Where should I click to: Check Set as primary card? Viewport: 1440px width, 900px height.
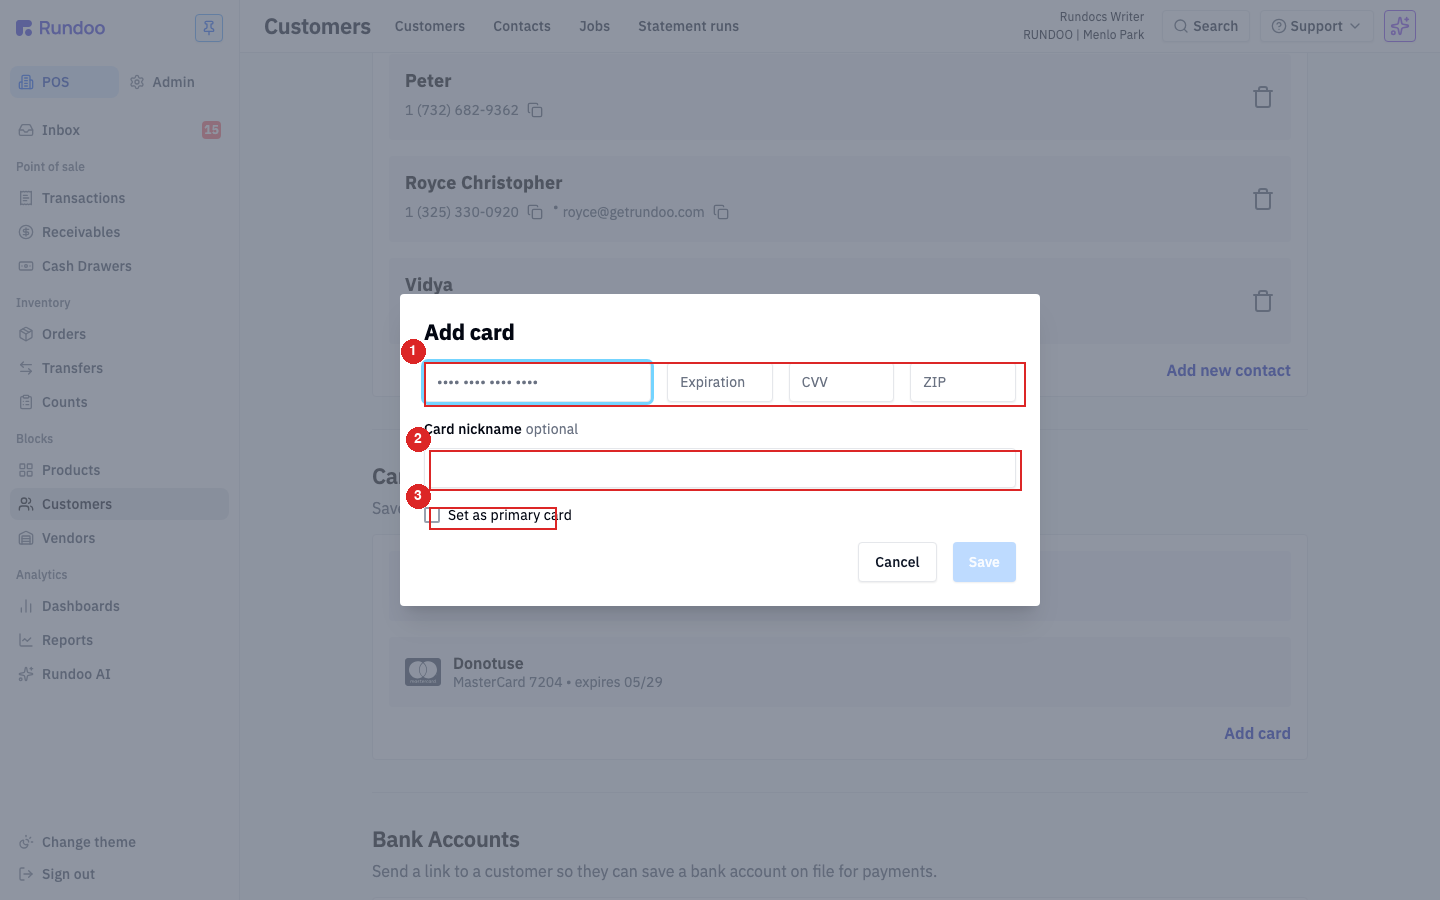pos(432,516)
